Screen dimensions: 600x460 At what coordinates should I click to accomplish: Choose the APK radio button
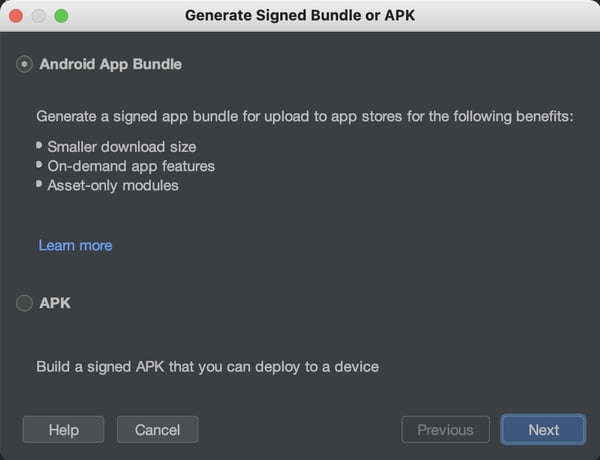[24, 303]
